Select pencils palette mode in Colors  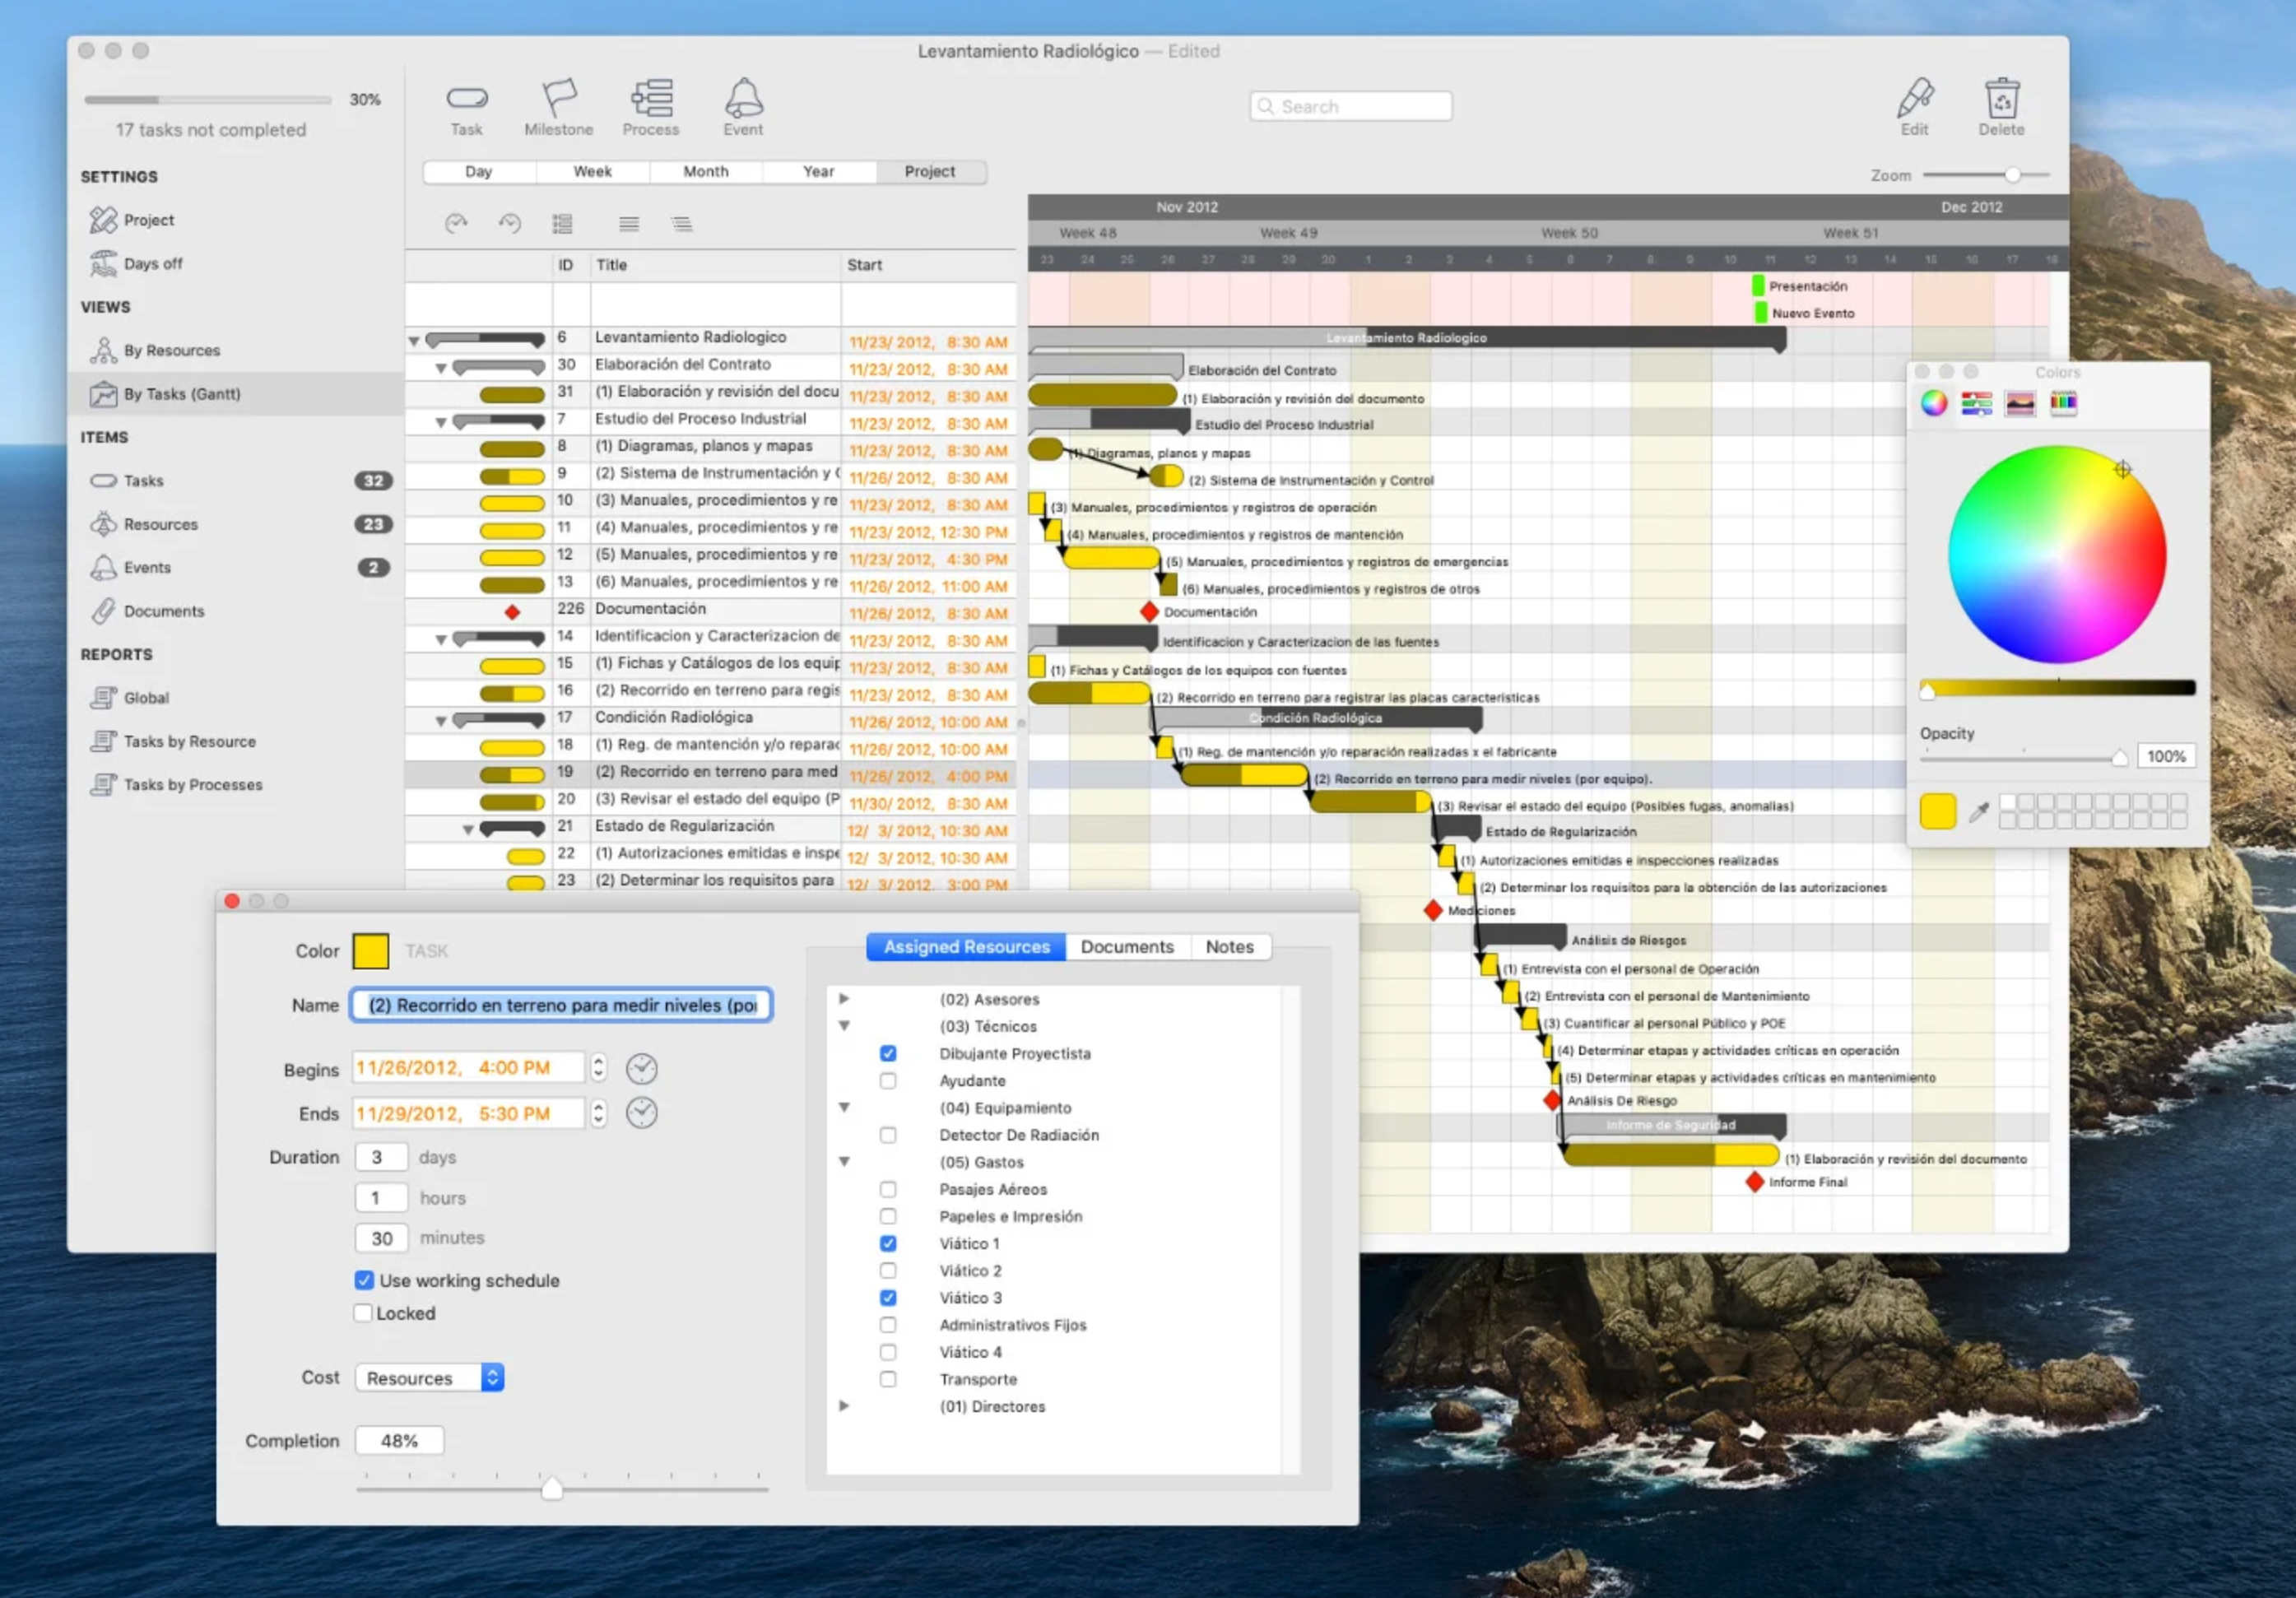click(x=2063, y=403)
